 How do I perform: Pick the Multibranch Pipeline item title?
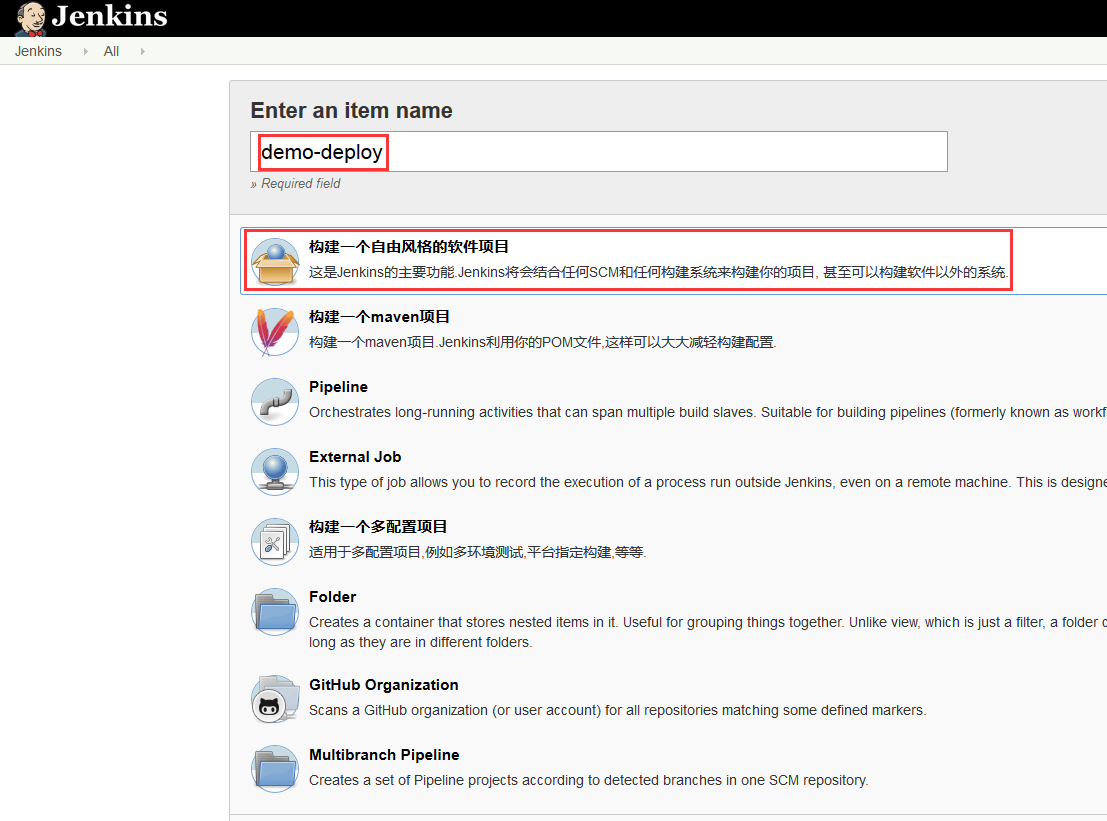pos(384,755)
